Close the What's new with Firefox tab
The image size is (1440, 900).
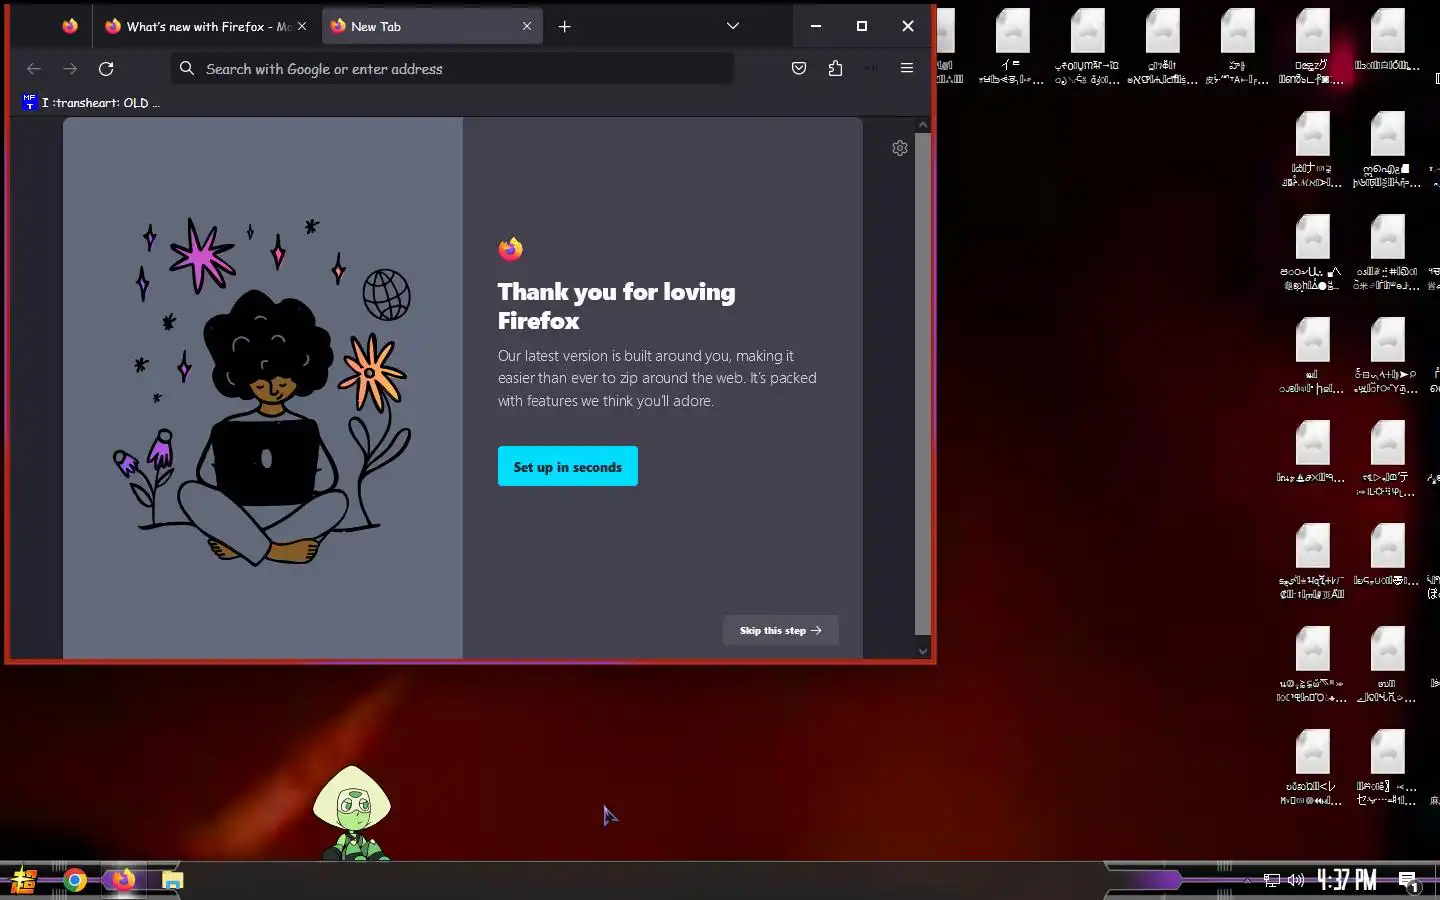[302, 26]
